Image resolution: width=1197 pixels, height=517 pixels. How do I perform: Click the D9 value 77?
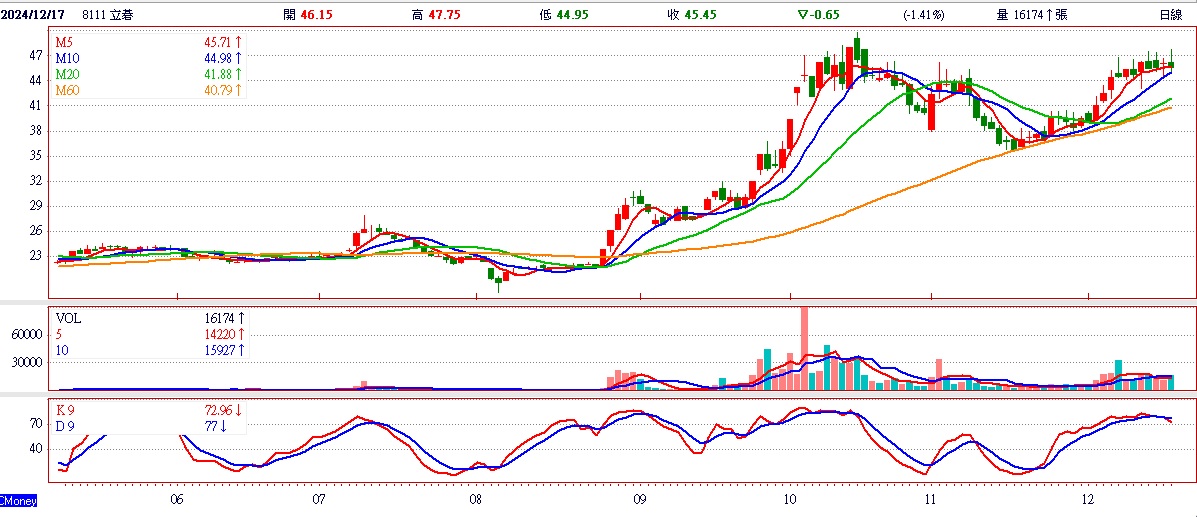(x=209, y=426)
